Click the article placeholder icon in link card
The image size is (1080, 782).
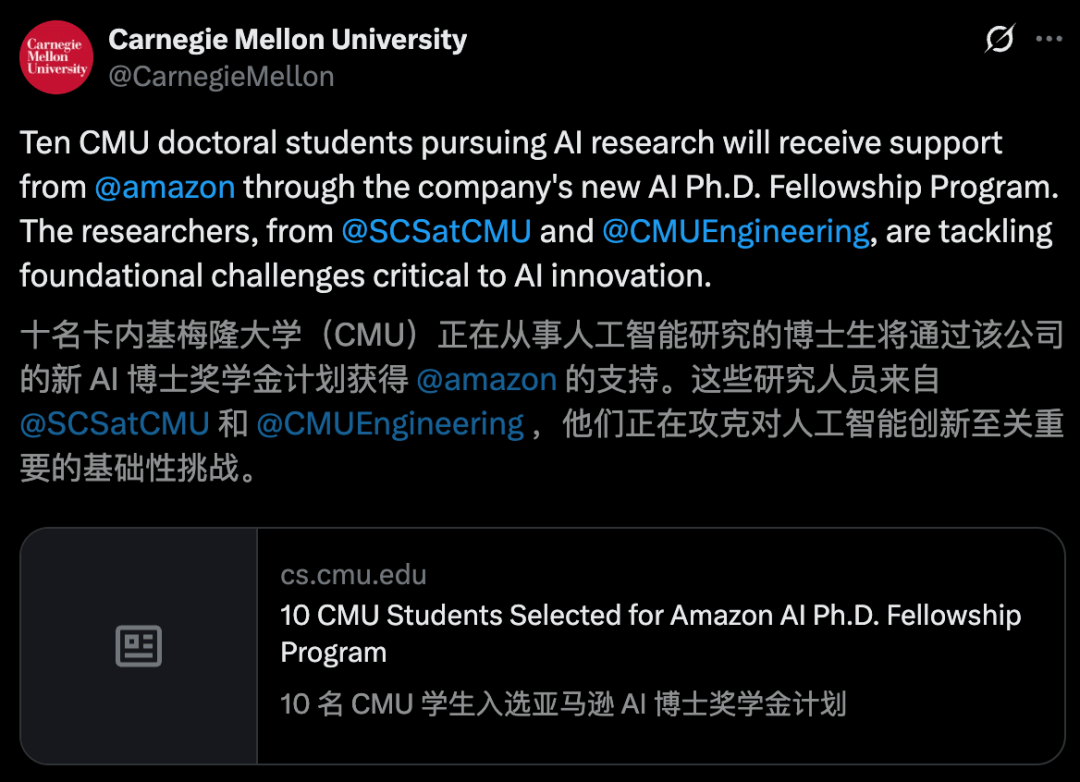tap(139, 647)
